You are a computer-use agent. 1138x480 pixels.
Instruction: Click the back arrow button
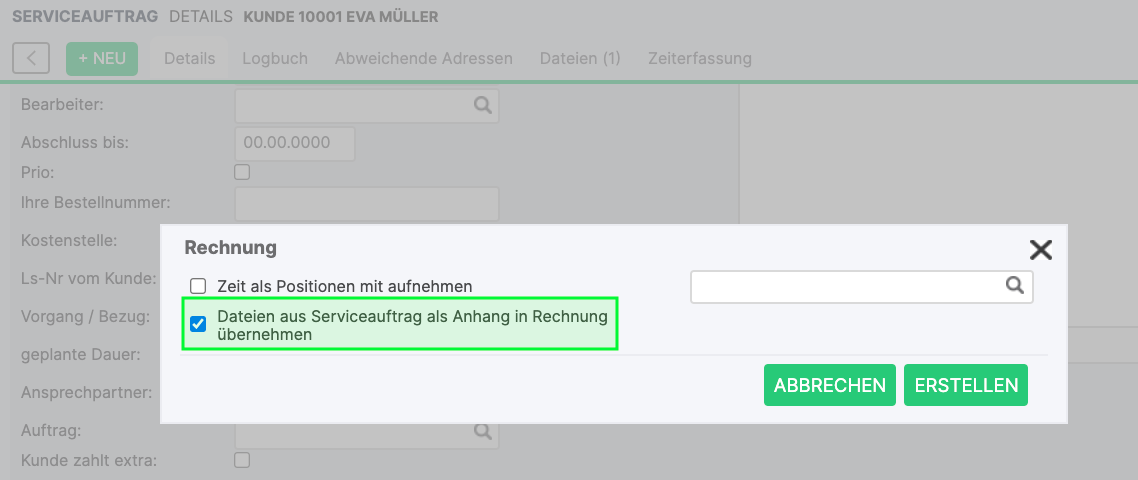(32, 58)
